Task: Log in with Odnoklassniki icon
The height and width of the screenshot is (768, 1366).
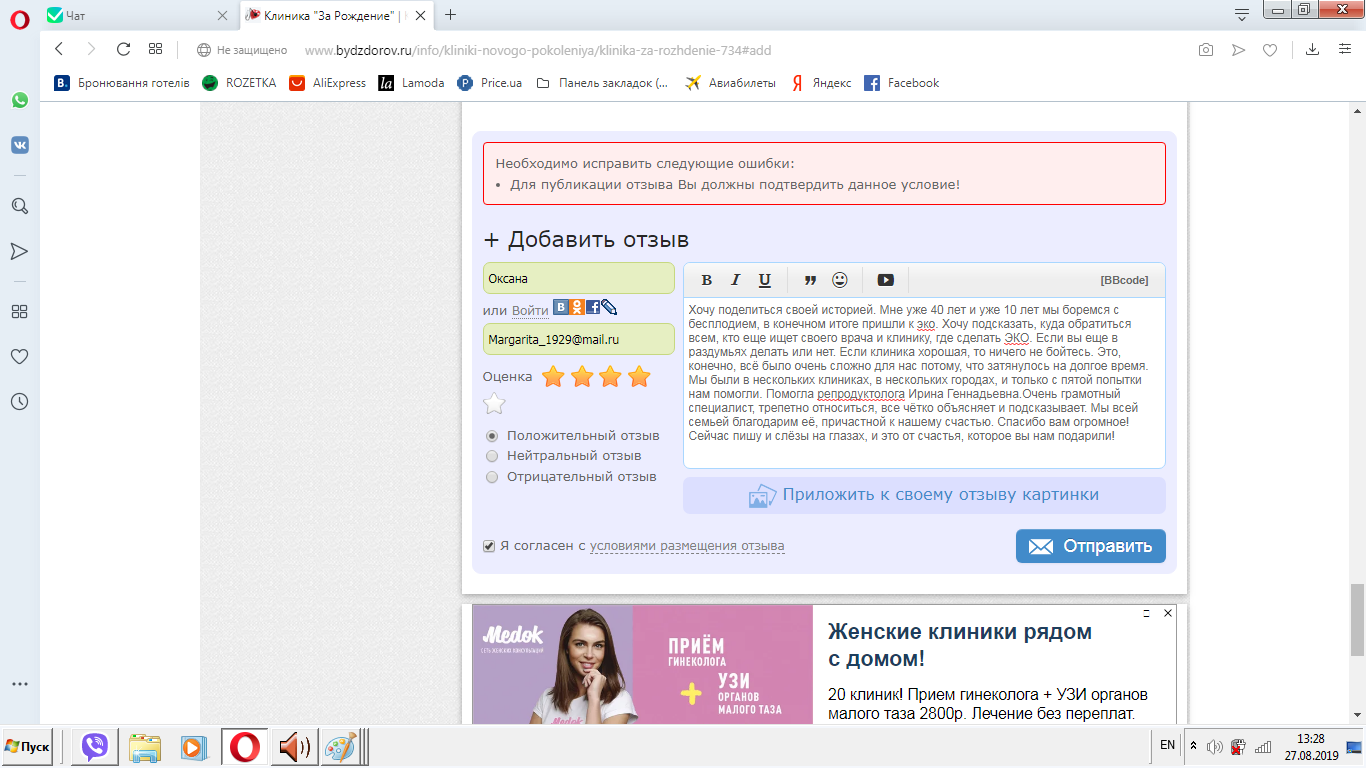Action: click(577, 308)
